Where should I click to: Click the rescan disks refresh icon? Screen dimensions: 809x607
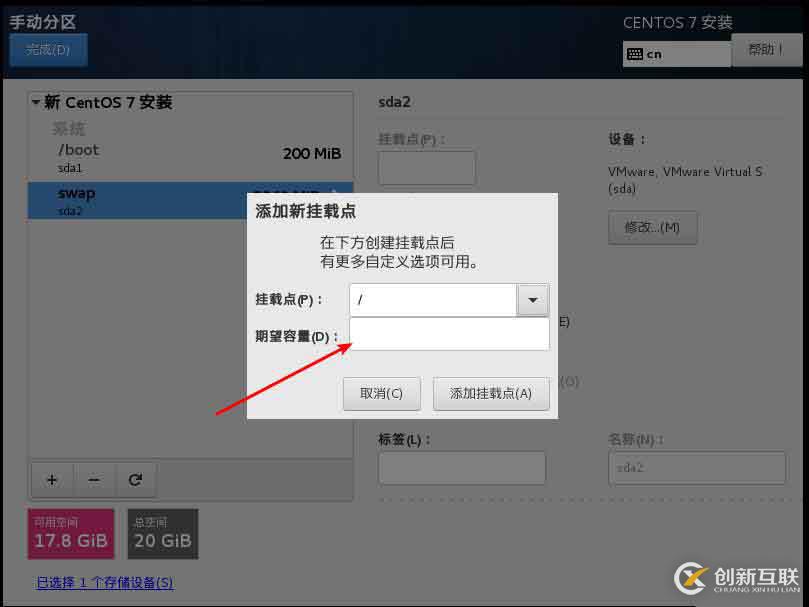coord(137,480)
